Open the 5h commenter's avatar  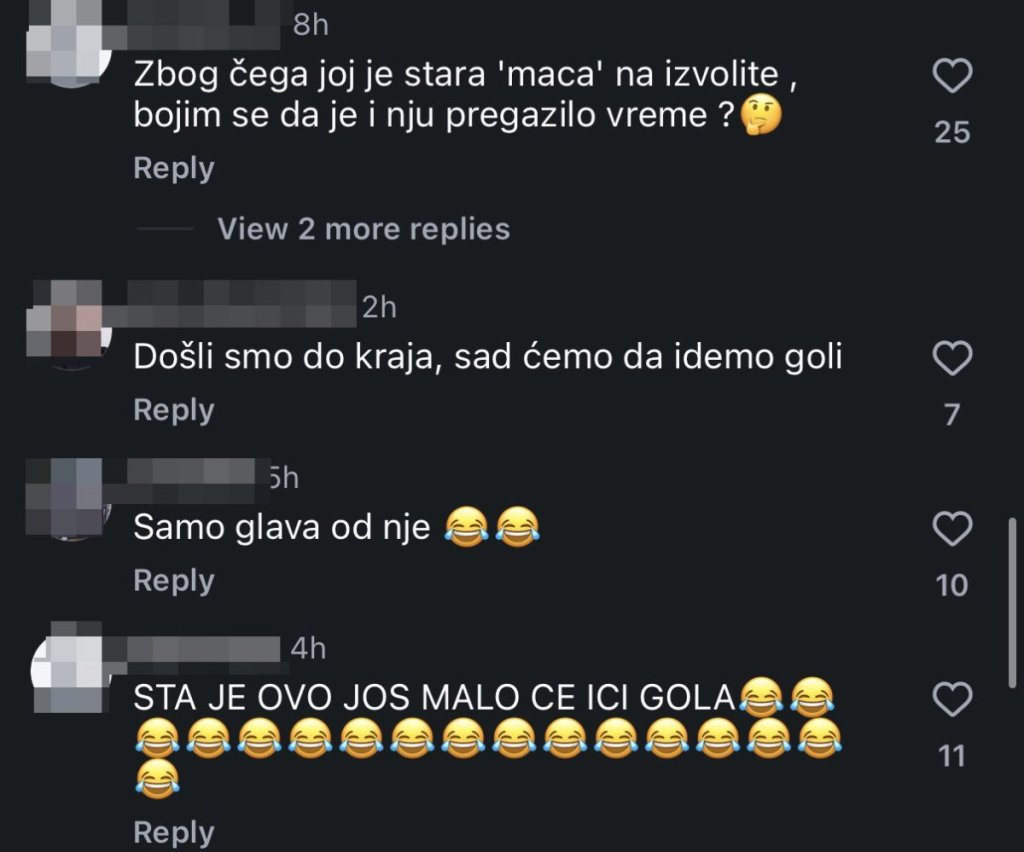pyautogui.click(x=71, y=499)
